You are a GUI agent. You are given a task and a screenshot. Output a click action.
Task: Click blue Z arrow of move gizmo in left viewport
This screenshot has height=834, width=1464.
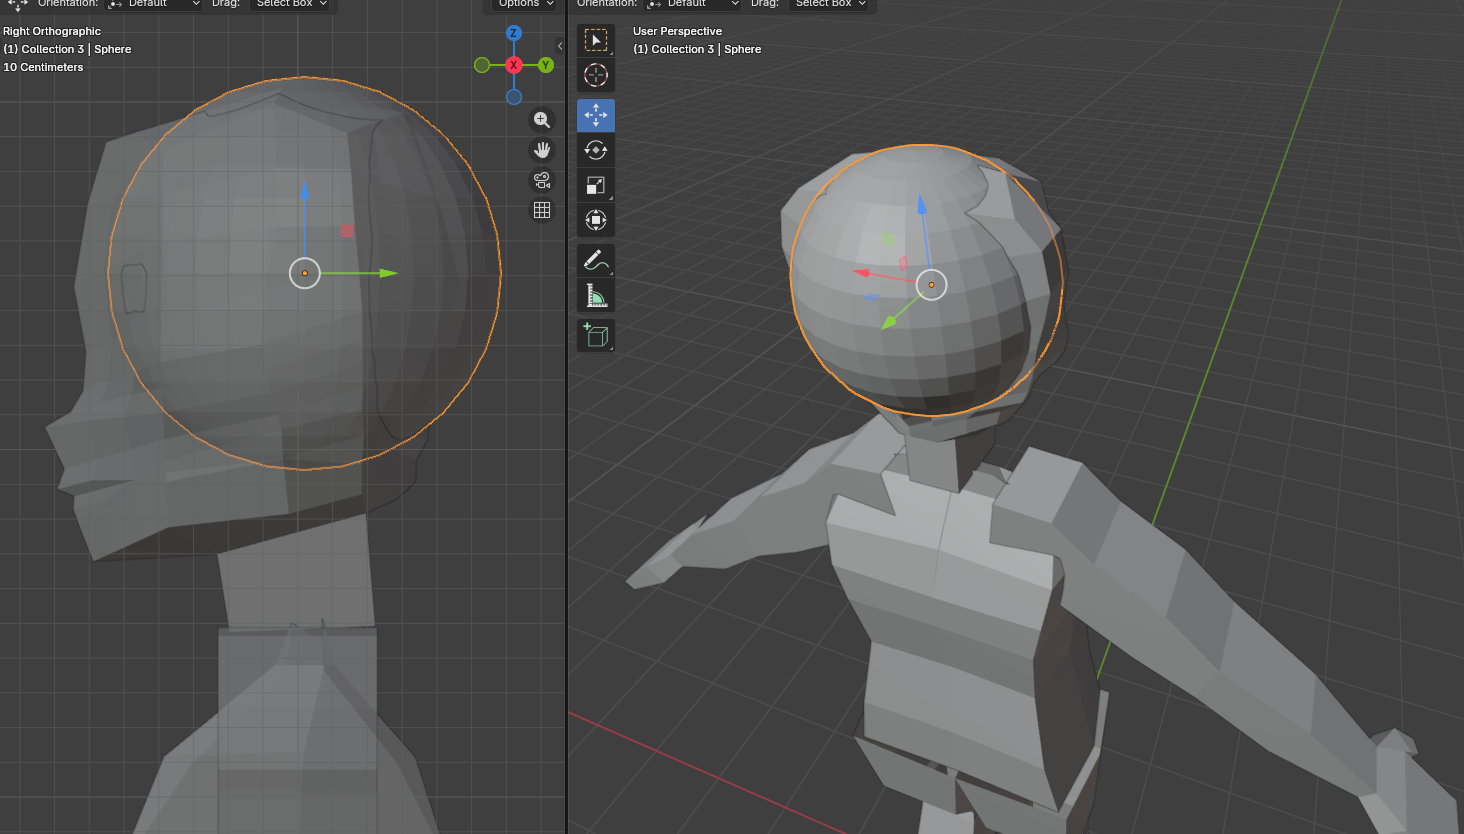click(x=305, y=190)
